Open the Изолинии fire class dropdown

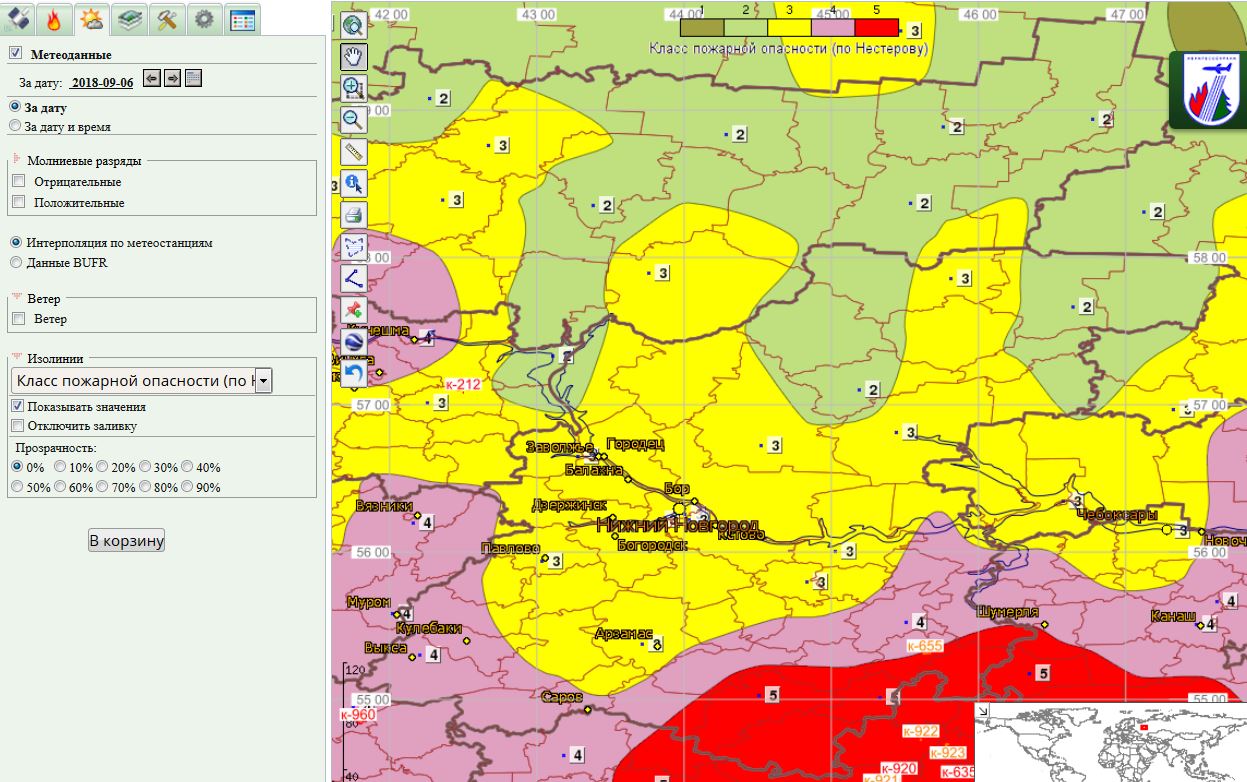click(x=141, y=381)
